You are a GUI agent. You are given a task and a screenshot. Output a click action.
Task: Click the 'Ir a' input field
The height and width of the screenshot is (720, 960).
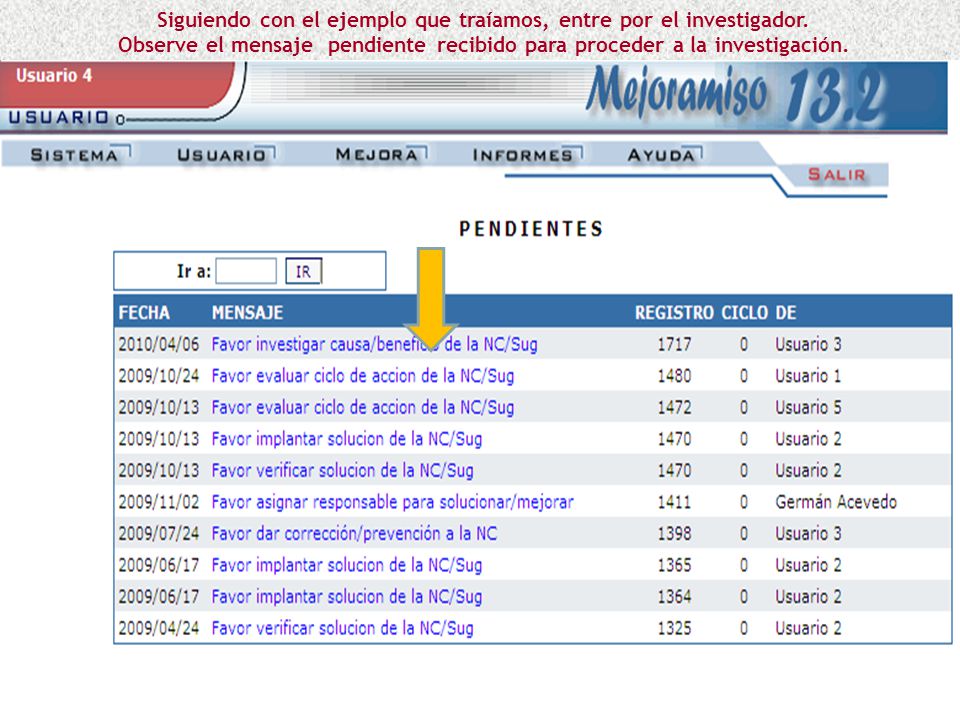coord(246,271)
